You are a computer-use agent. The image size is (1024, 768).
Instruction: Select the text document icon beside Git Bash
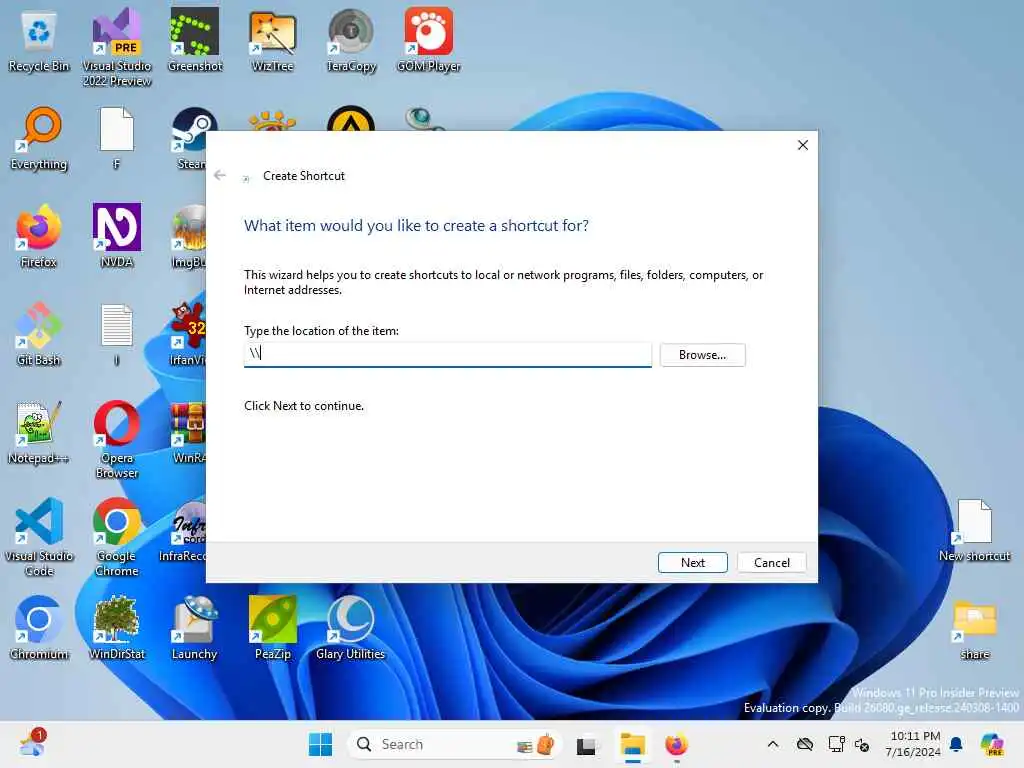point(117,334)
